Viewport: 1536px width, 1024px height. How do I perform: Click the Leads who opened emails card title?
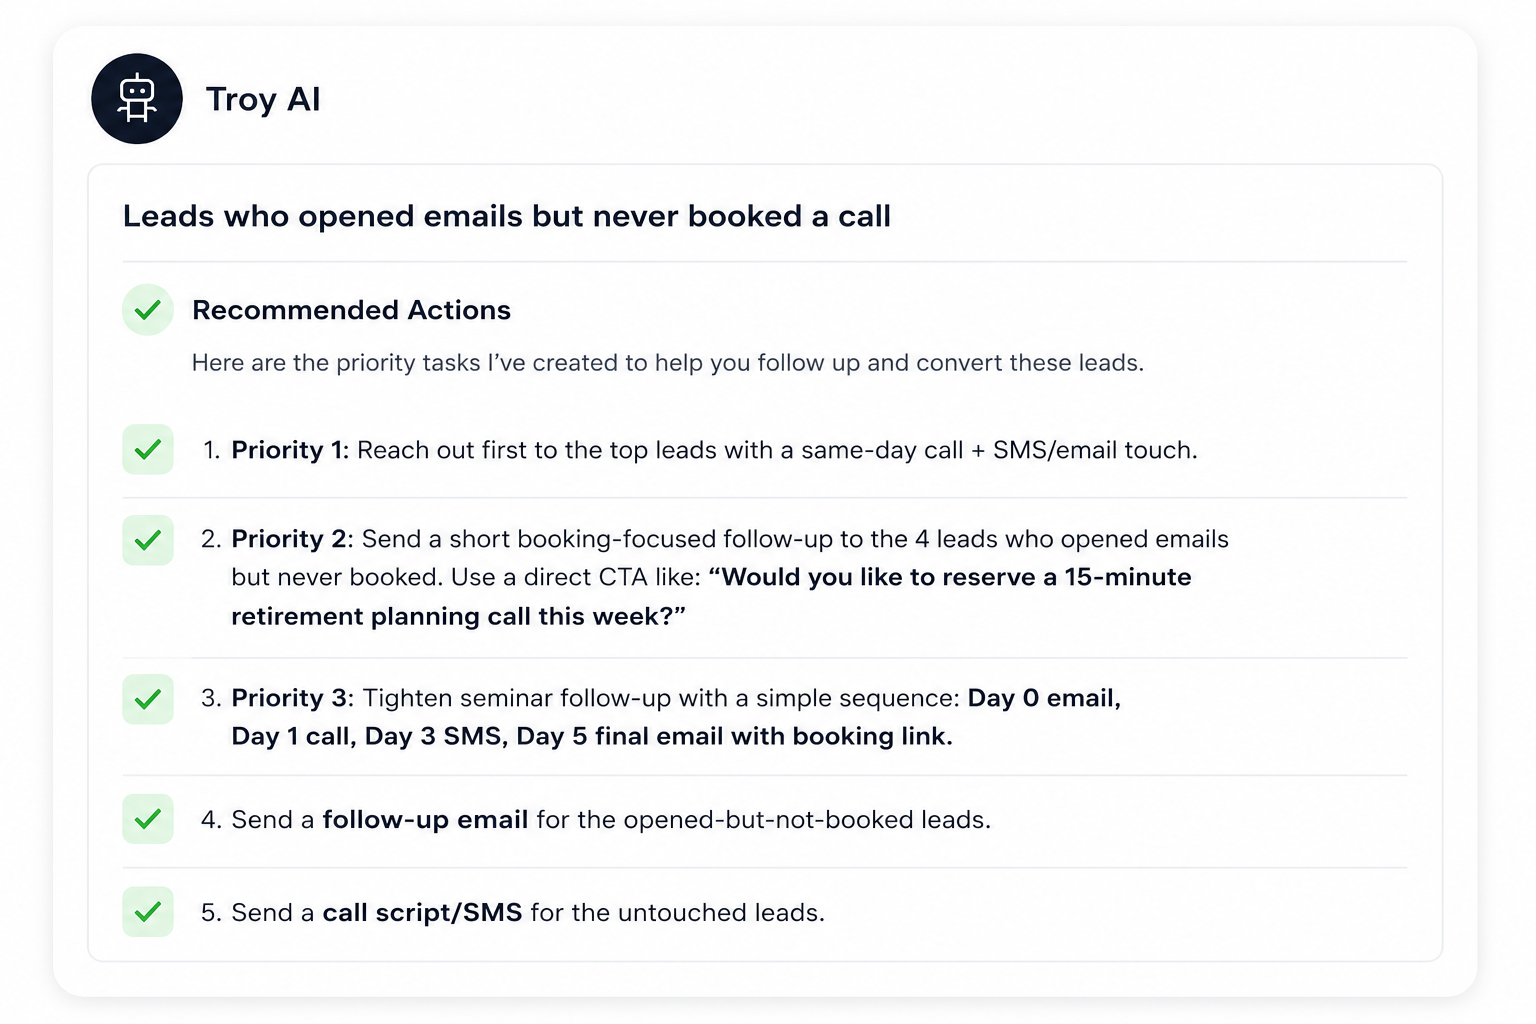507,216
